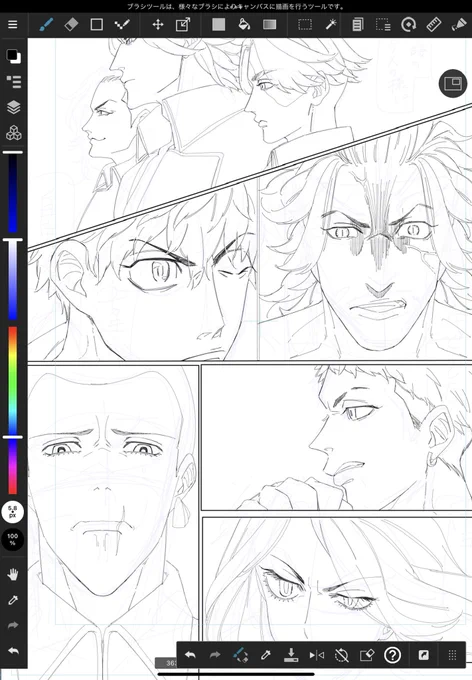Image resolution: width=472 pixels, height=680 pixels.
Task: Select the dashed rectangle Selection tool
Action: [305, 24]
